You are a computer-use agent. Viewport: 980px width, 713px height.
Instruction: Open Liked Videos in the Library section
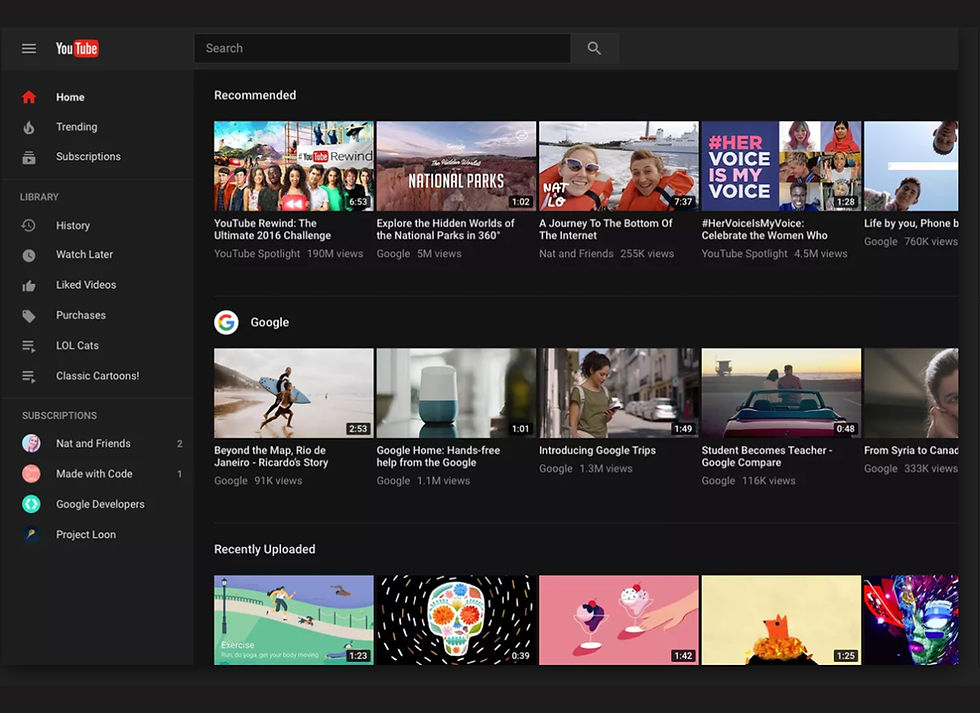[x=86, y=284]
